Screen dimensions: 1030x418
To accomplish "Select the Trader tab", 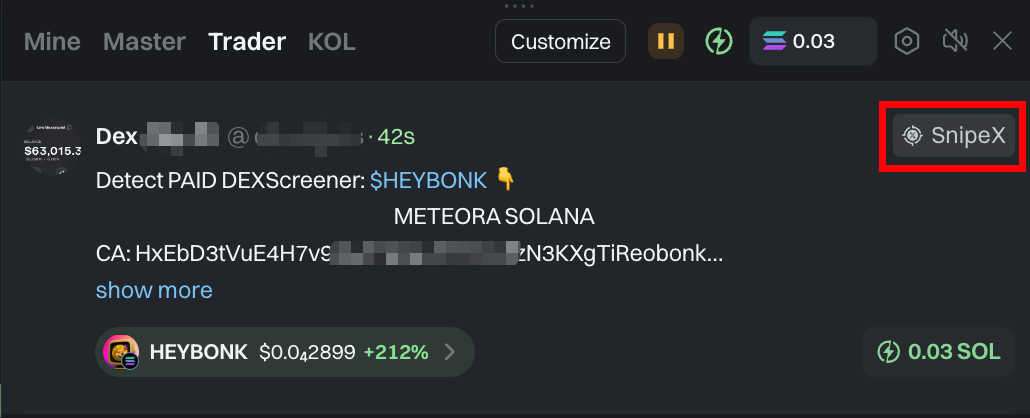I will (247, 42).
